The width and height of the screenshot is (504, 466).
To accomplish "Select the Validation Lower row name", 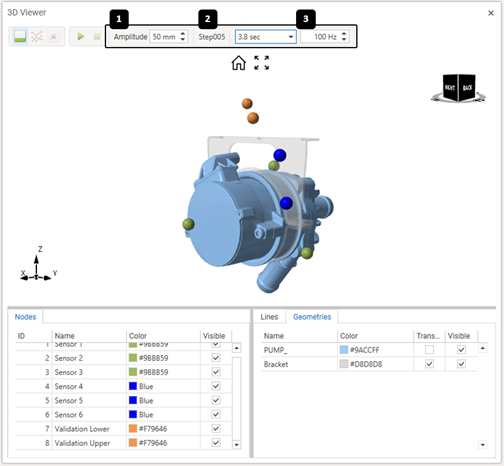I will 82,429.
